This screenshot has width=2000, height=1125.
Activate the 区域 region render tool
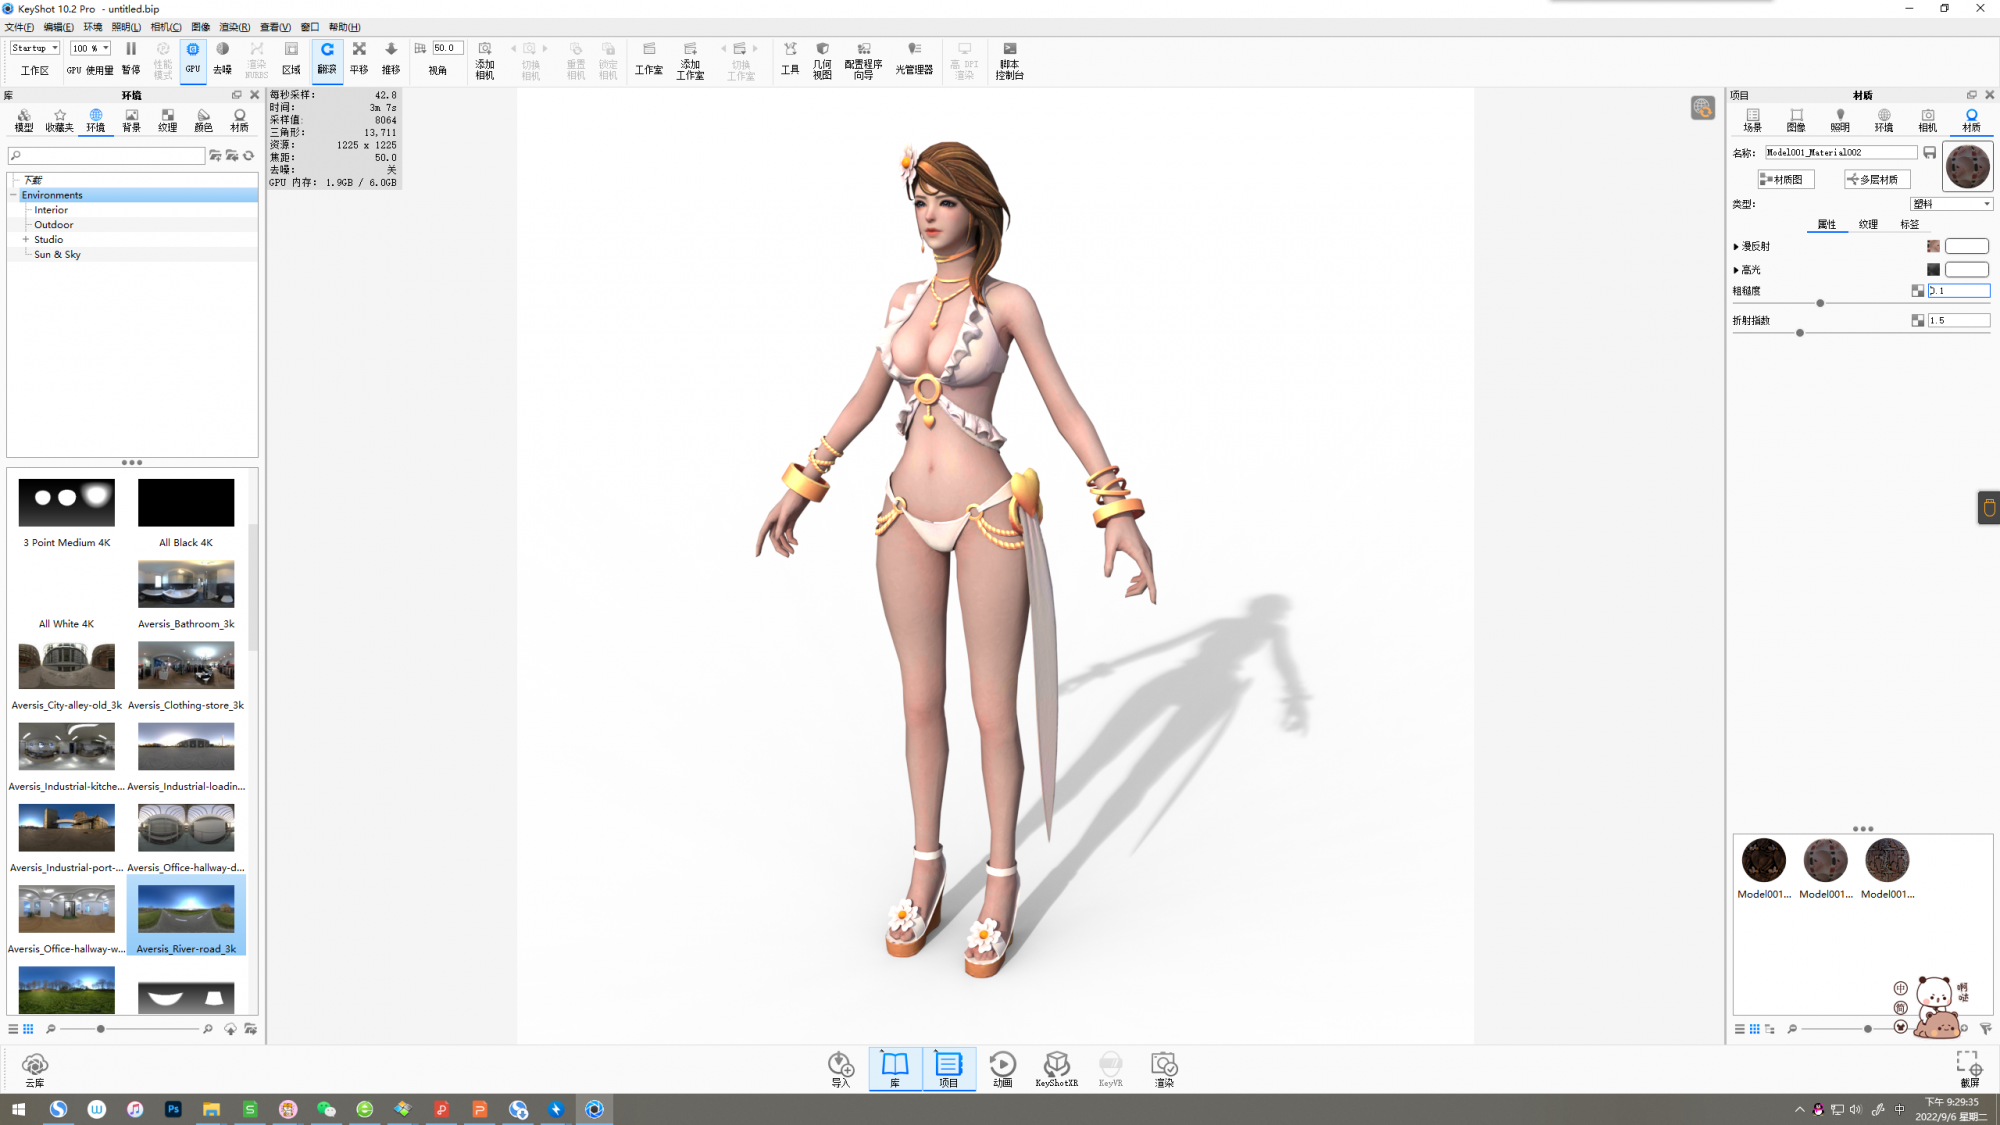pos(291,59)
